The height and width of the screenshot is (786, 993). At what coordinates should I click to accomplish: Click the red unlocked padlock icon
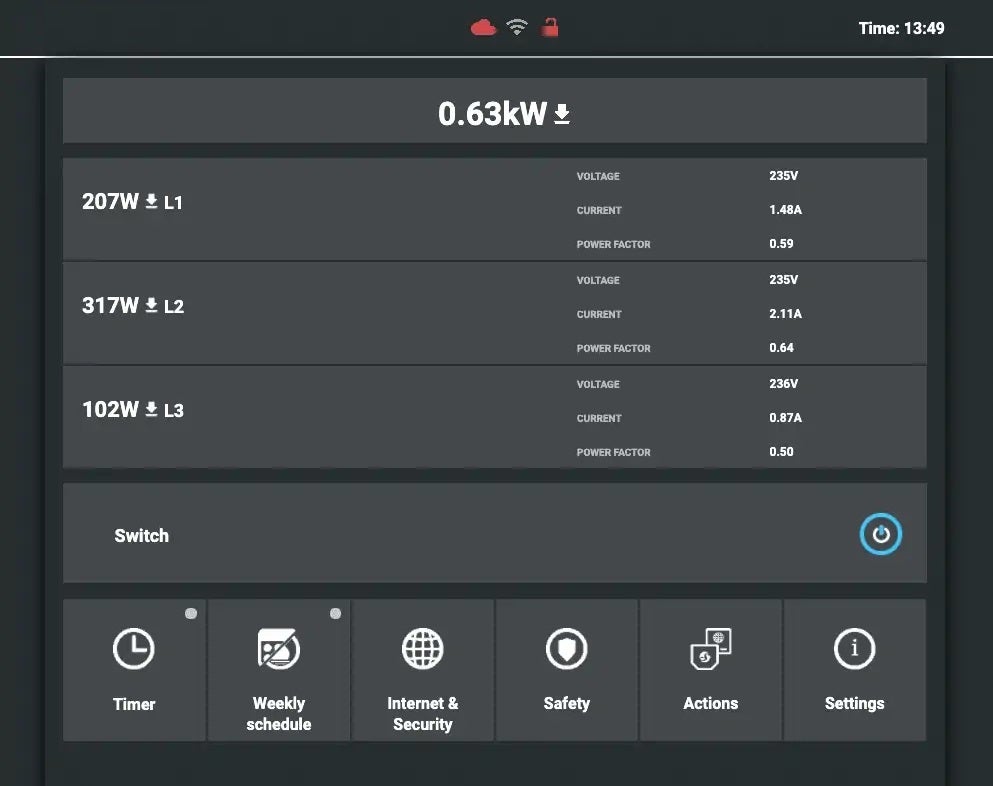tap(550, 27)
